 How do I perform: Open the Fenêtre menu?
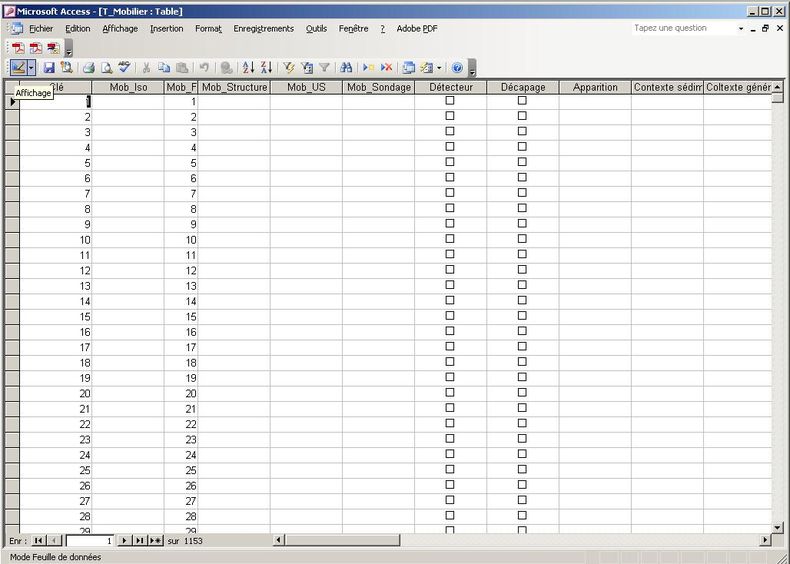[x=354, y=29]
